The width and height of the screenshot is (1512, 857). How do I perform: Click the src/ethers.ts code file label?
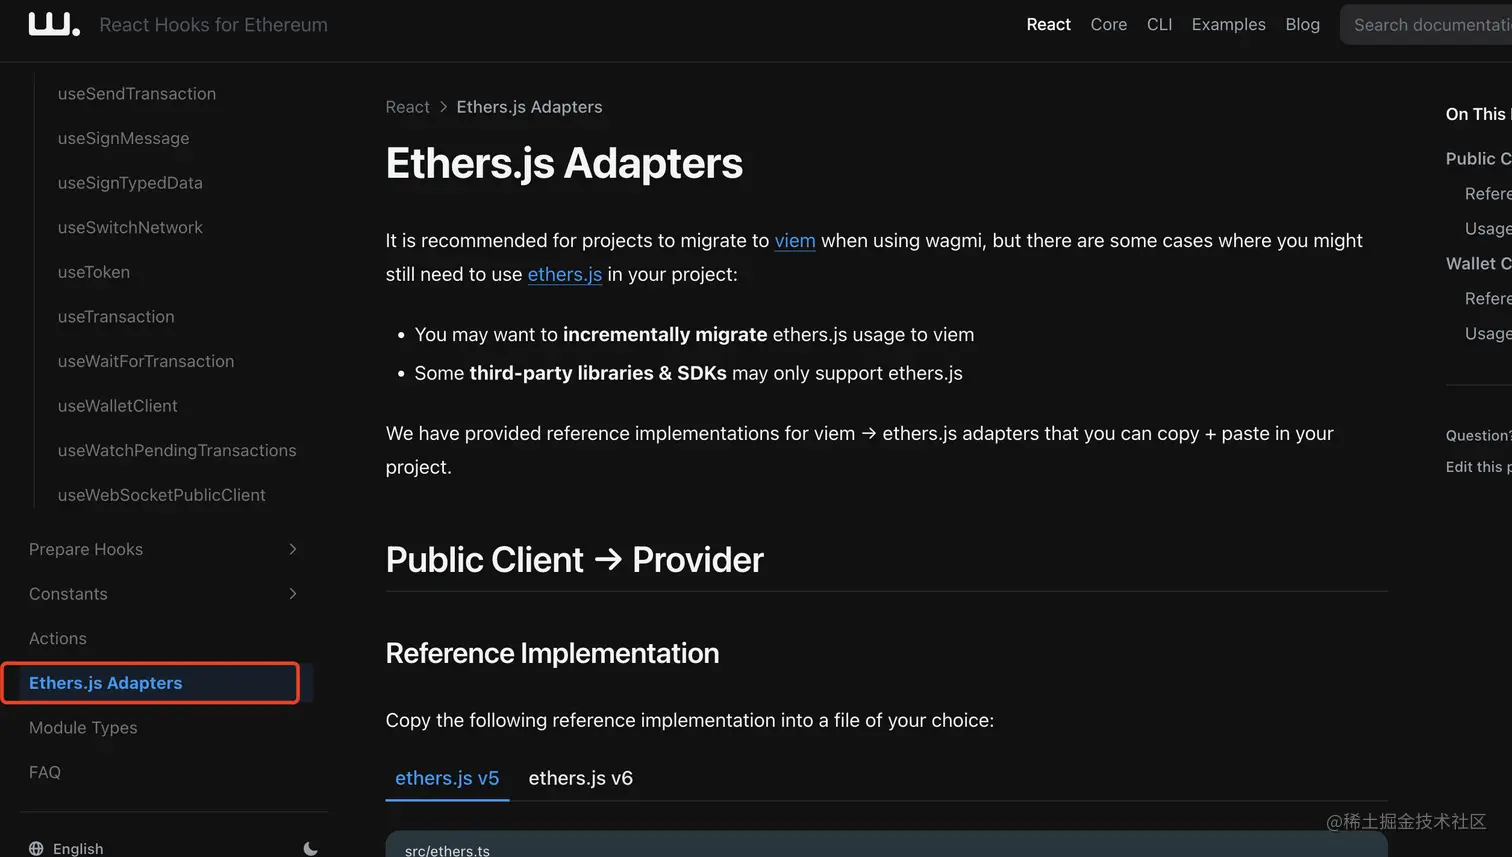pos(447,850)
